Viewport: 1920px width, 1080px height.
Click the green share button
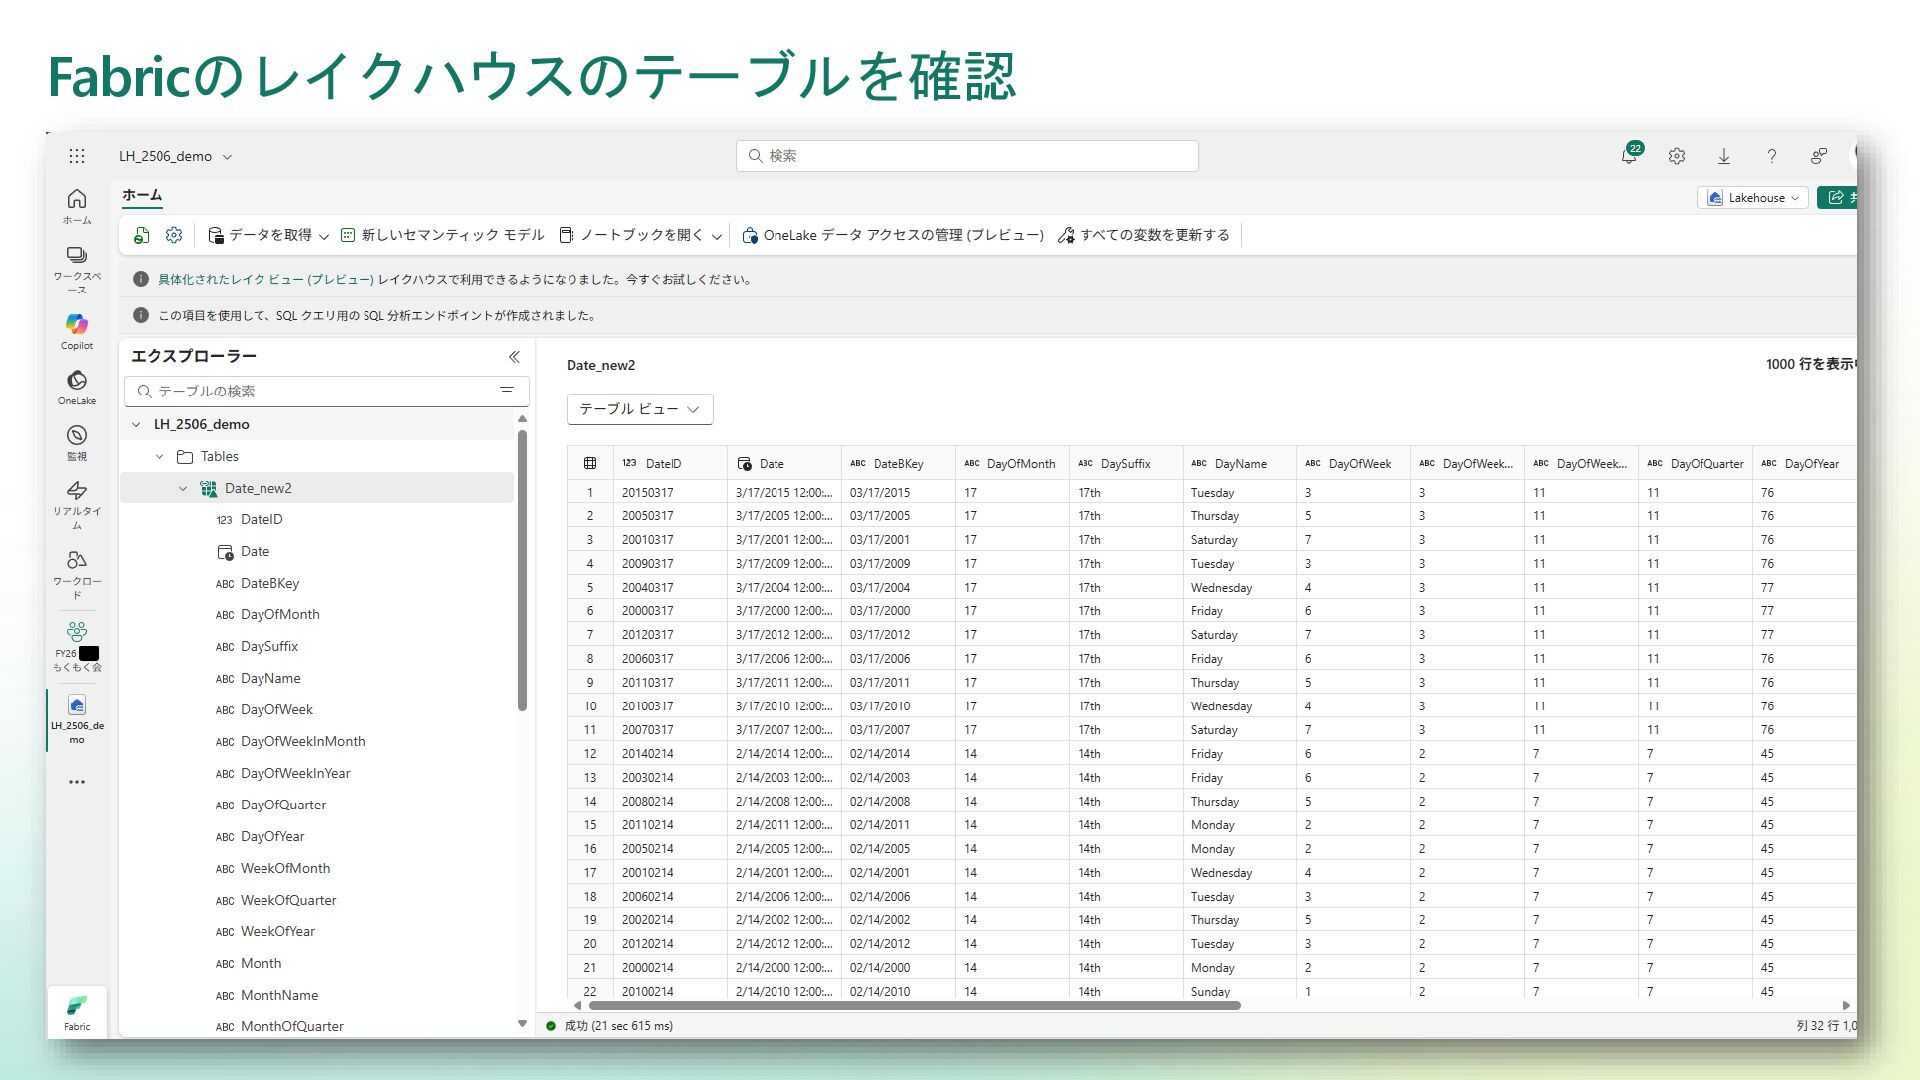click(x=1837, y=198)
